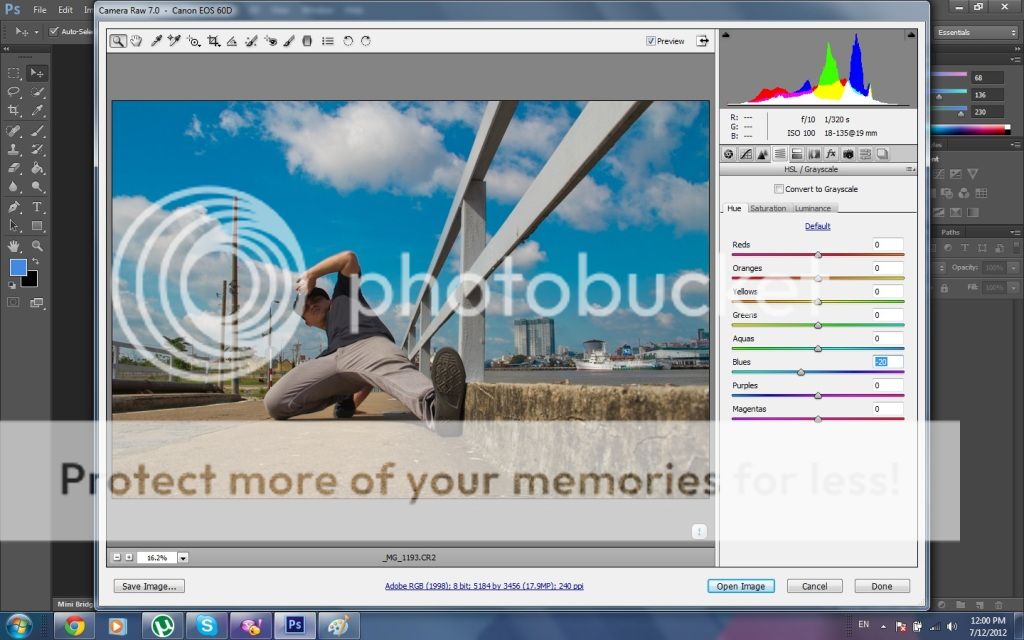This screenshot has width=1024, height=640.
Task: Switch to the Hue tab
Action: tap(734, 208)
